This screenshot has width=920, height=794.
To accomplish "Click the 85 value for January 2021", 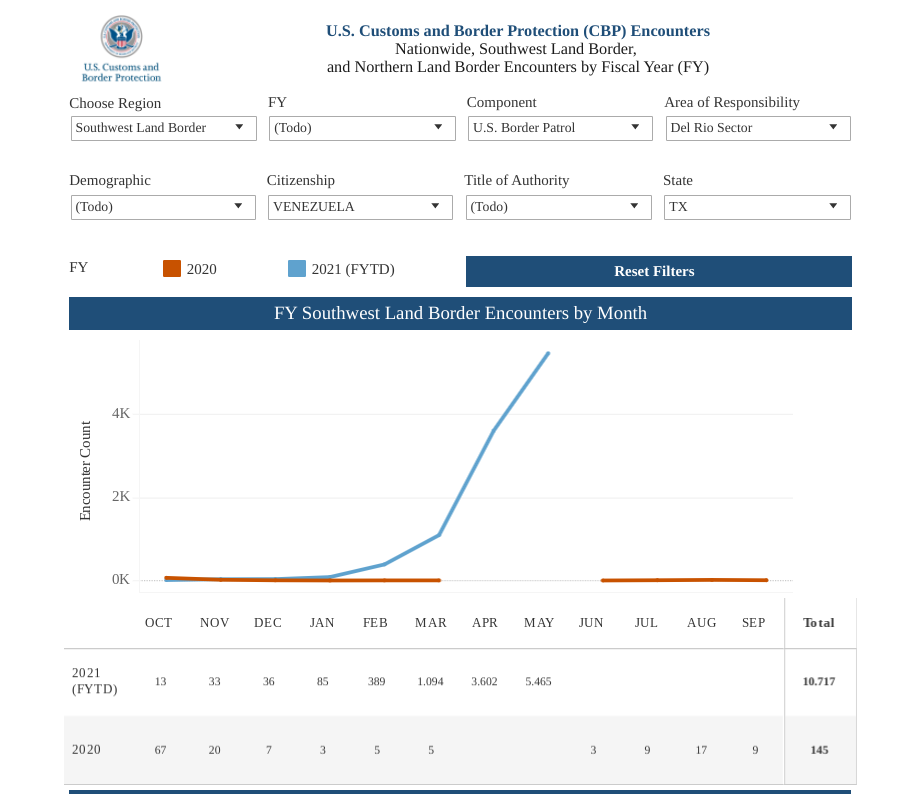I will point(323,681).
